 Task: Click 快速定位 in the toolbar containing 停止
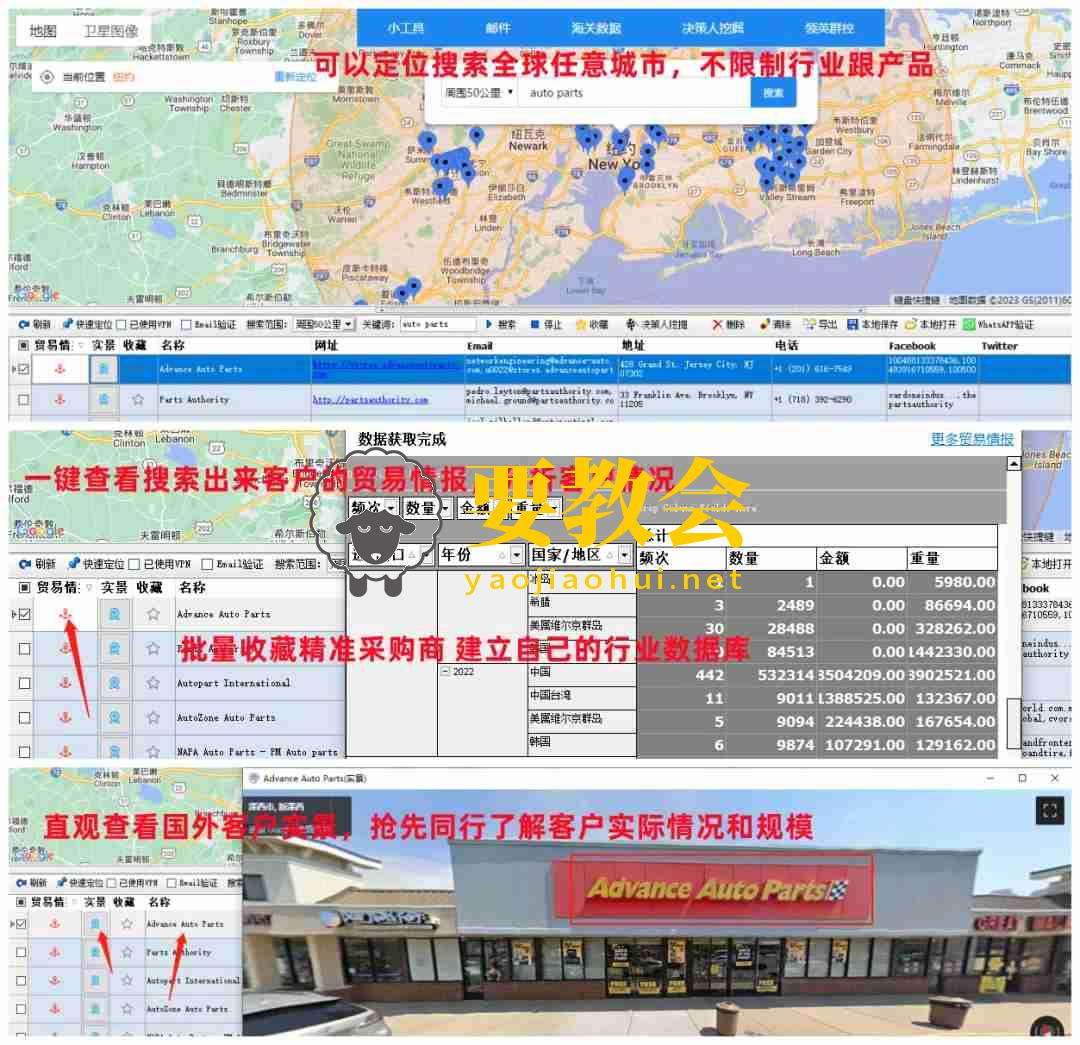tap(87, 324)
